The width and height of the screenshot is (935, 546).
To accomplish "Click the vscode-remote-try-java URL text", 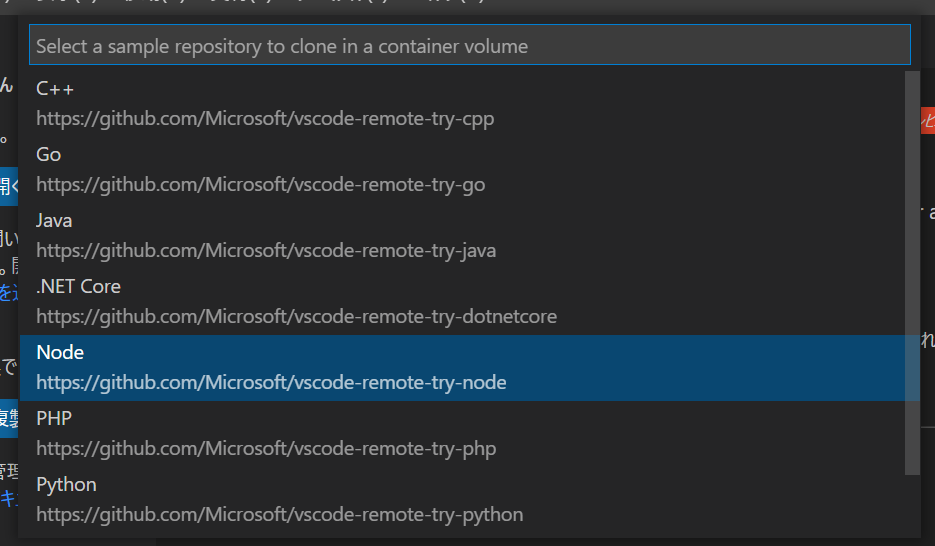I will tap(266, 251).
